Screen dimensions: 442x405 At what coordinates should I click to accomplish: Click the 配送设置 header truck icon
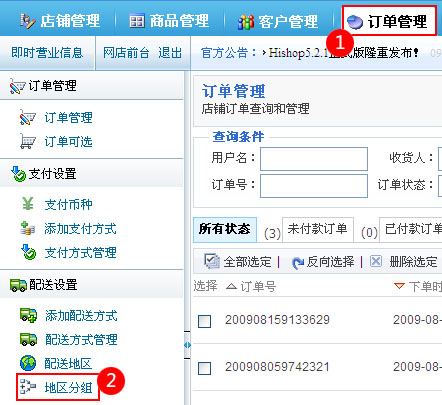tap(18, 285)
